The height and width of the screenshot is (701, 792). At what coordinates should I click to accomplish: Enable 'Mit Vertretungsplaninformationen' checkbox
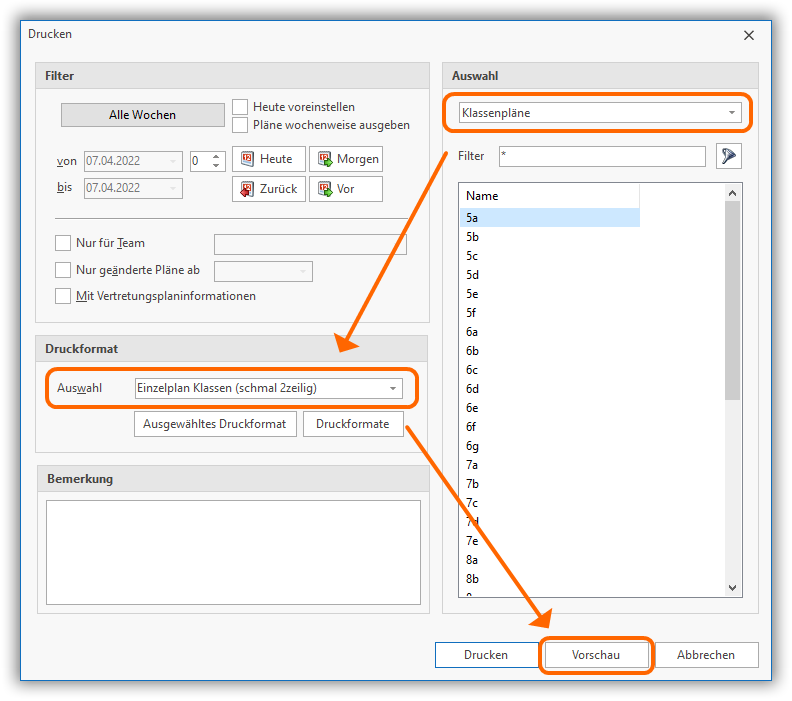63,296
